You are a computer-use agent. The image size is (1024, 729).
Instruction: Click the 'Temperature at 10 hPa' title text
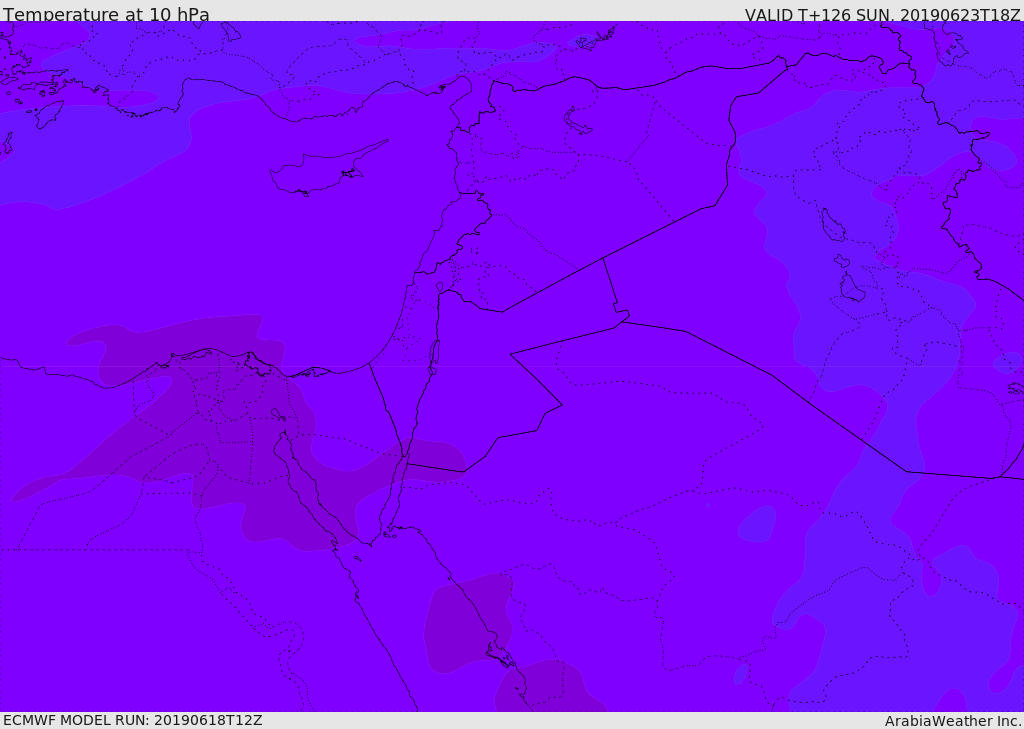pyautogui.click(x=106, y=14)
